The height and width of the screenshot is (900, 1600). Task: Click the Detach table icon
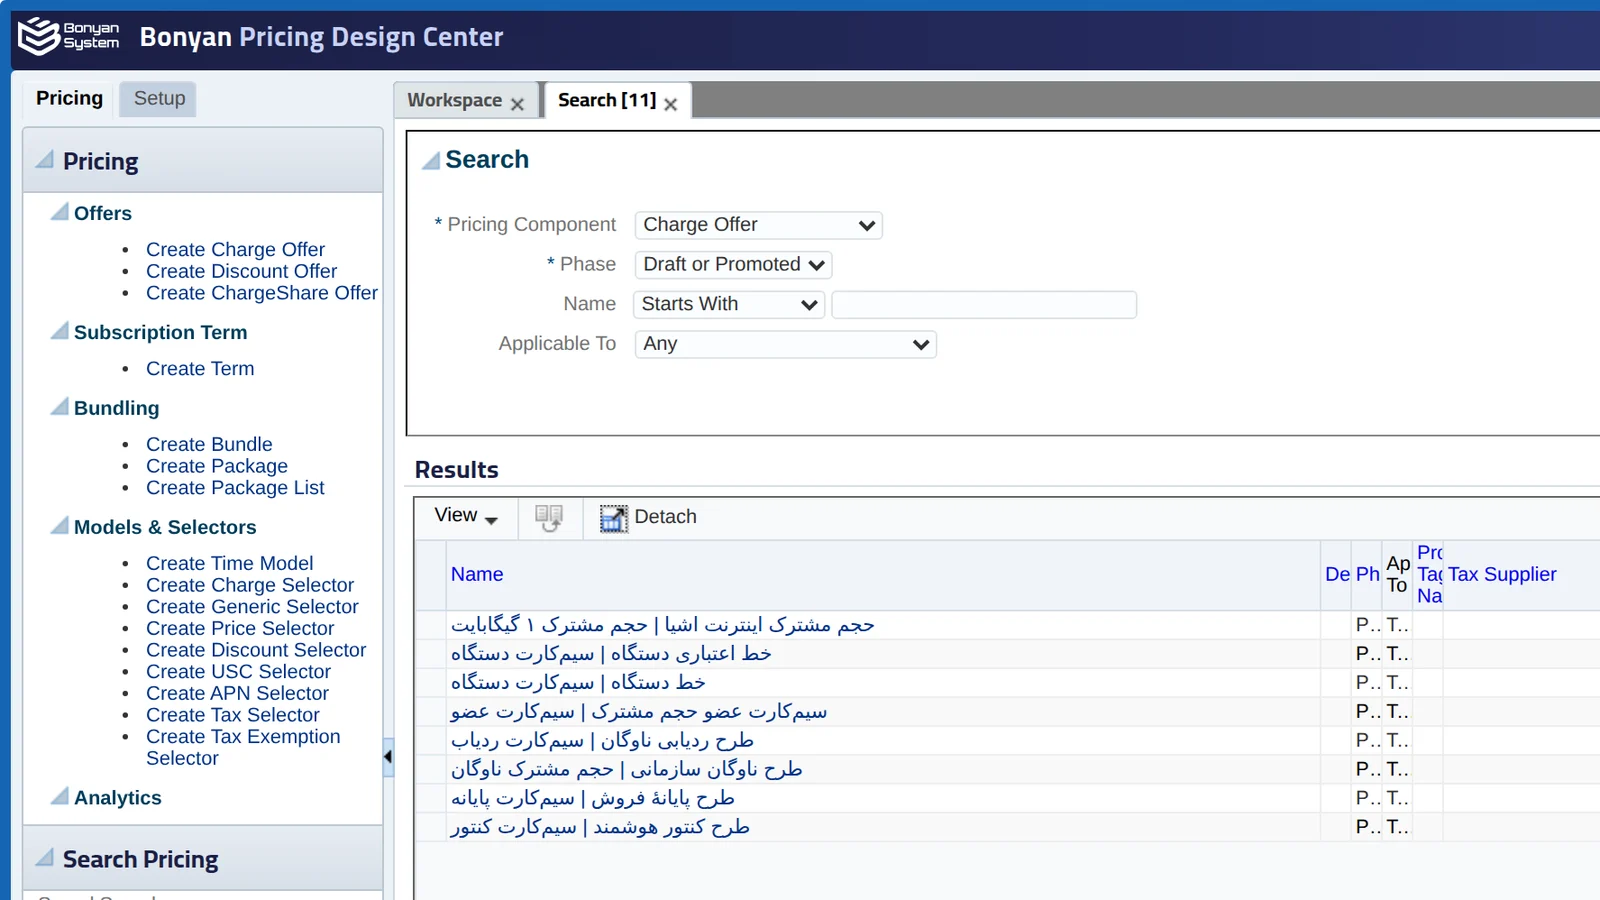pyautogui.click(x=613, y=518)
